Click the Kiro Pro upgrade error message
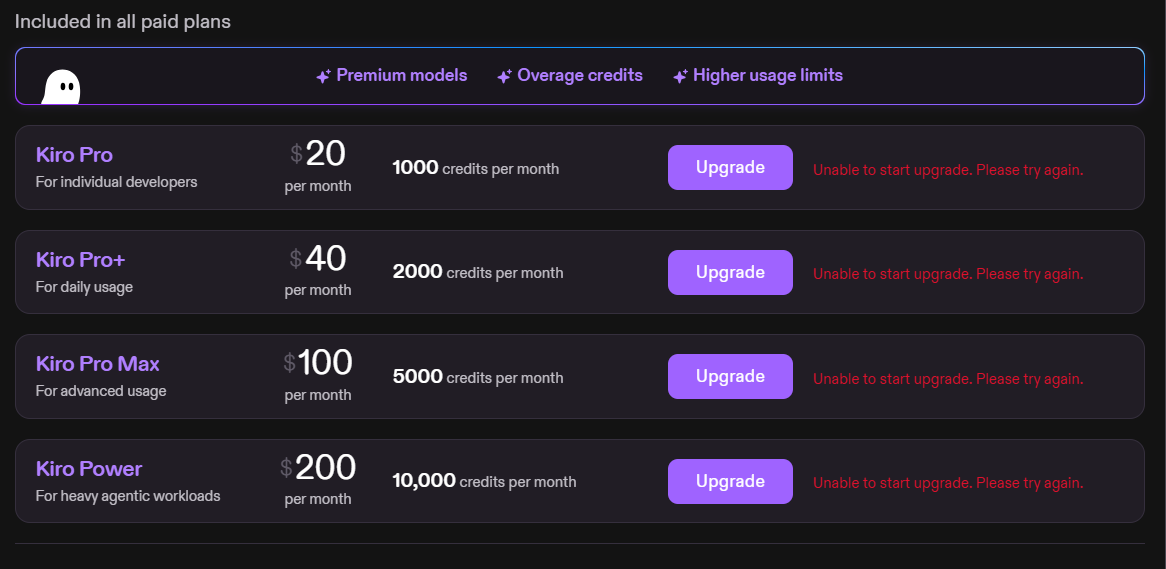1166x569 pixels. click(x=948, y=170)
